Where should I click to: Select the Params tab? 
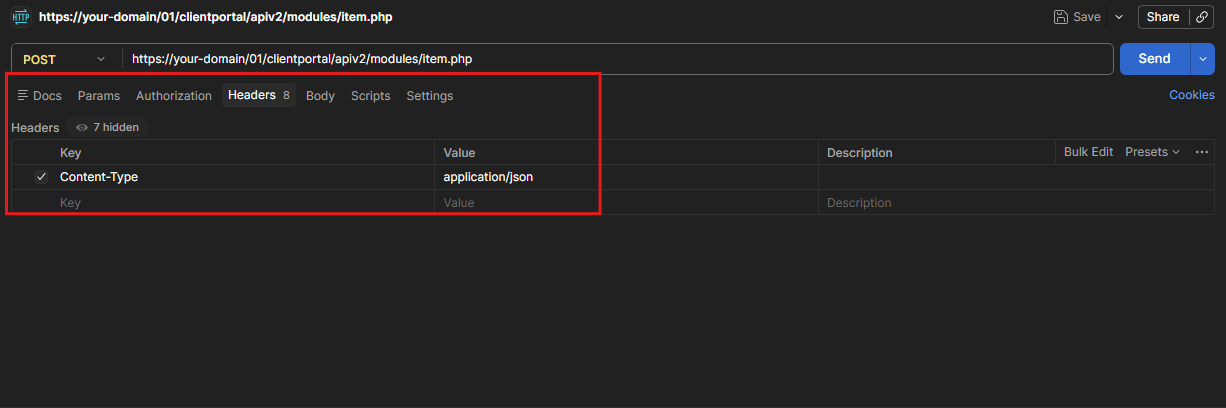pyautogui.click(x=99, y=96)
